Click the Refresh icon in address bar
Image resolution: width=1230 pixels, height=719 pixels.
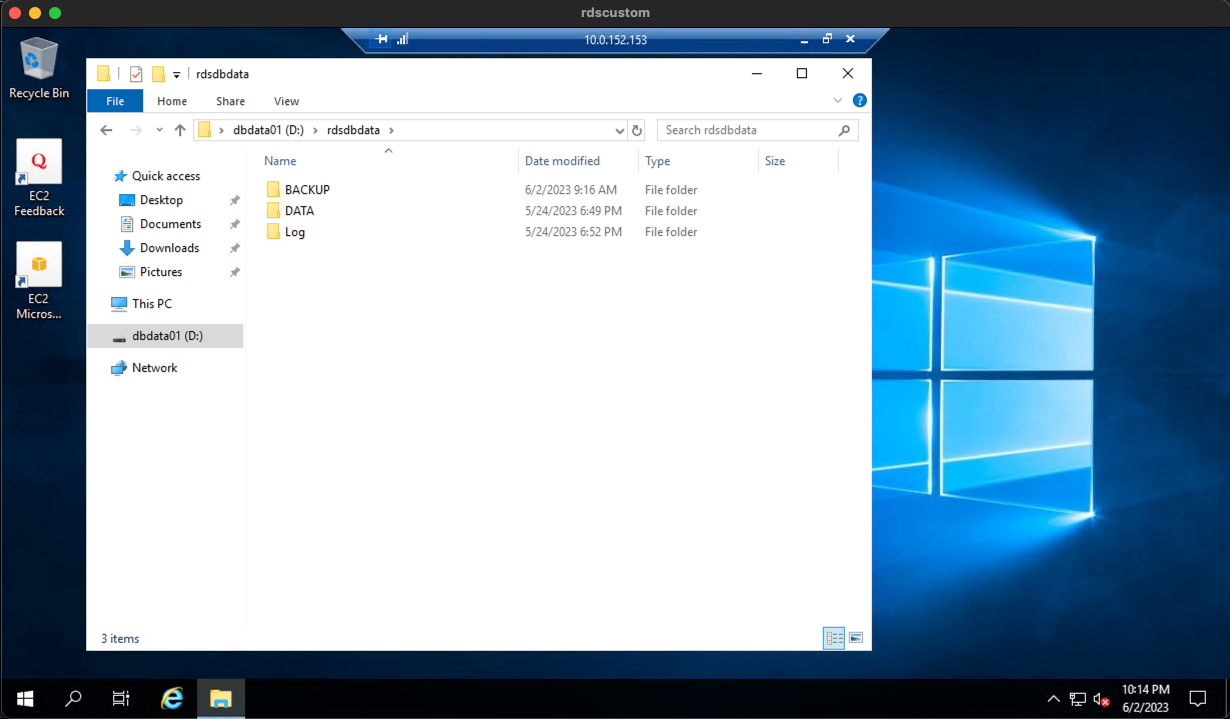click(637, 130)
